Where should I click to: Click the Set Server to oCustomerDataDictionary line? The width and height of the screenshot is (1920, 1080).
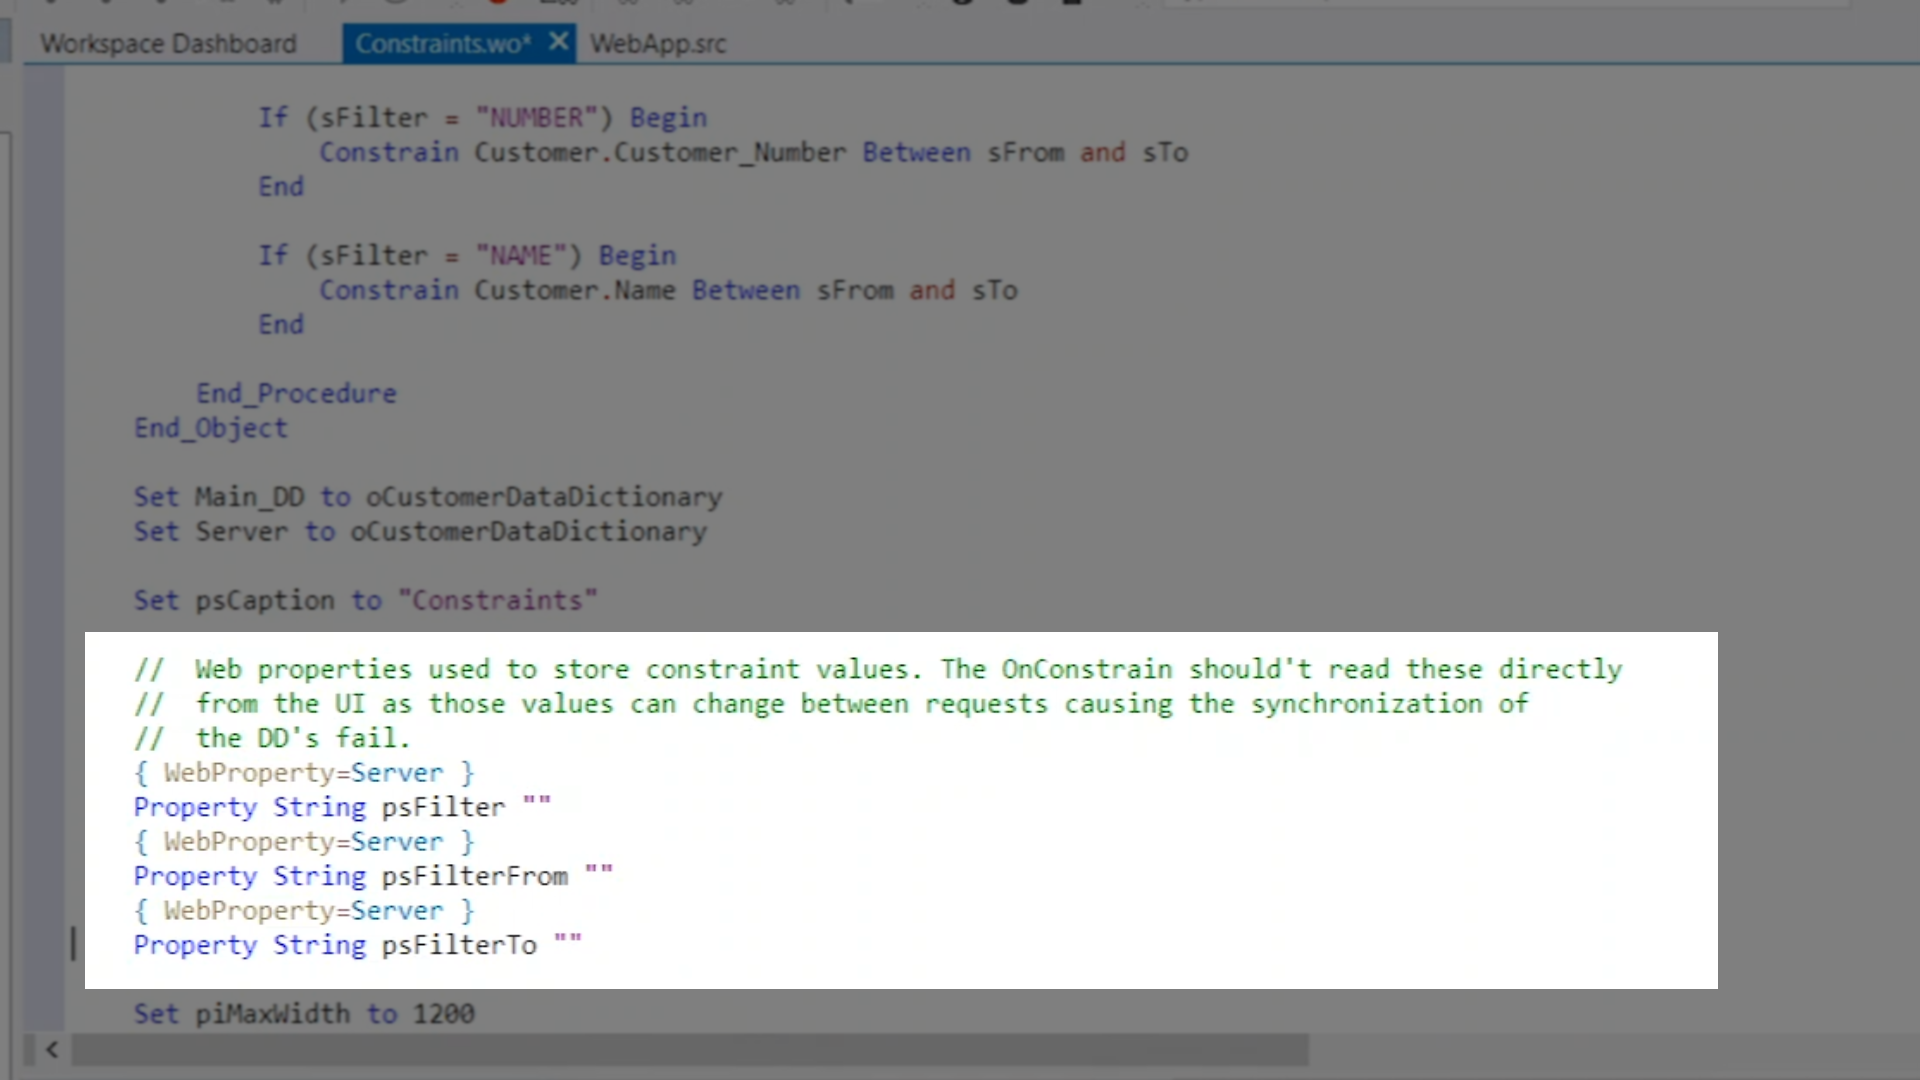(x=420, y=532)
